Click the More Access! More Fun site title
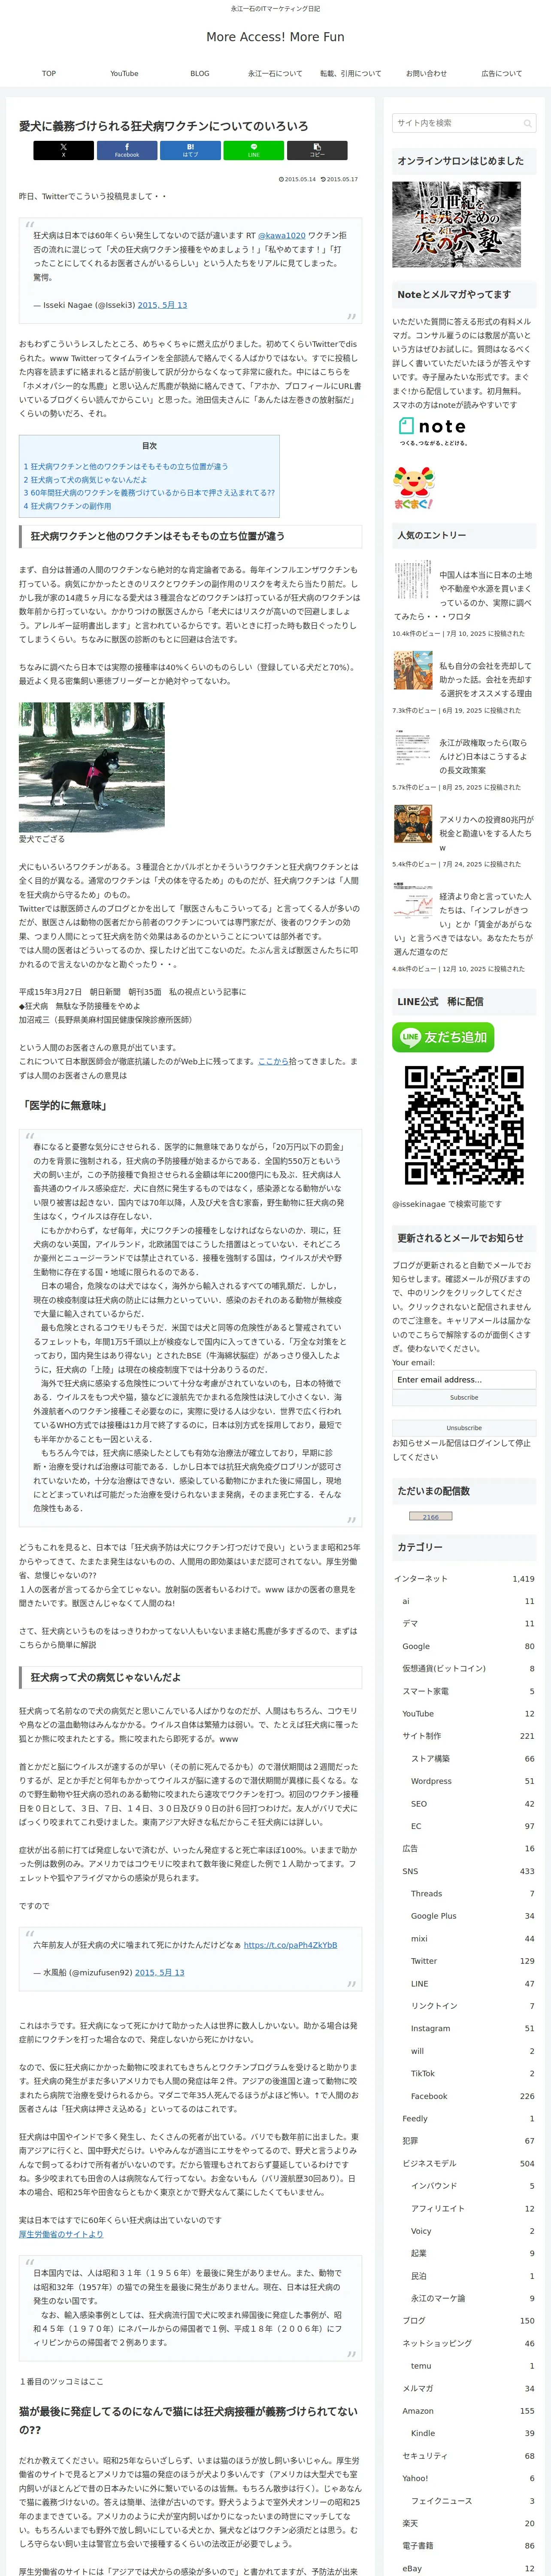This screenshot has width=551, height=2576. click(x=275, y=37)
